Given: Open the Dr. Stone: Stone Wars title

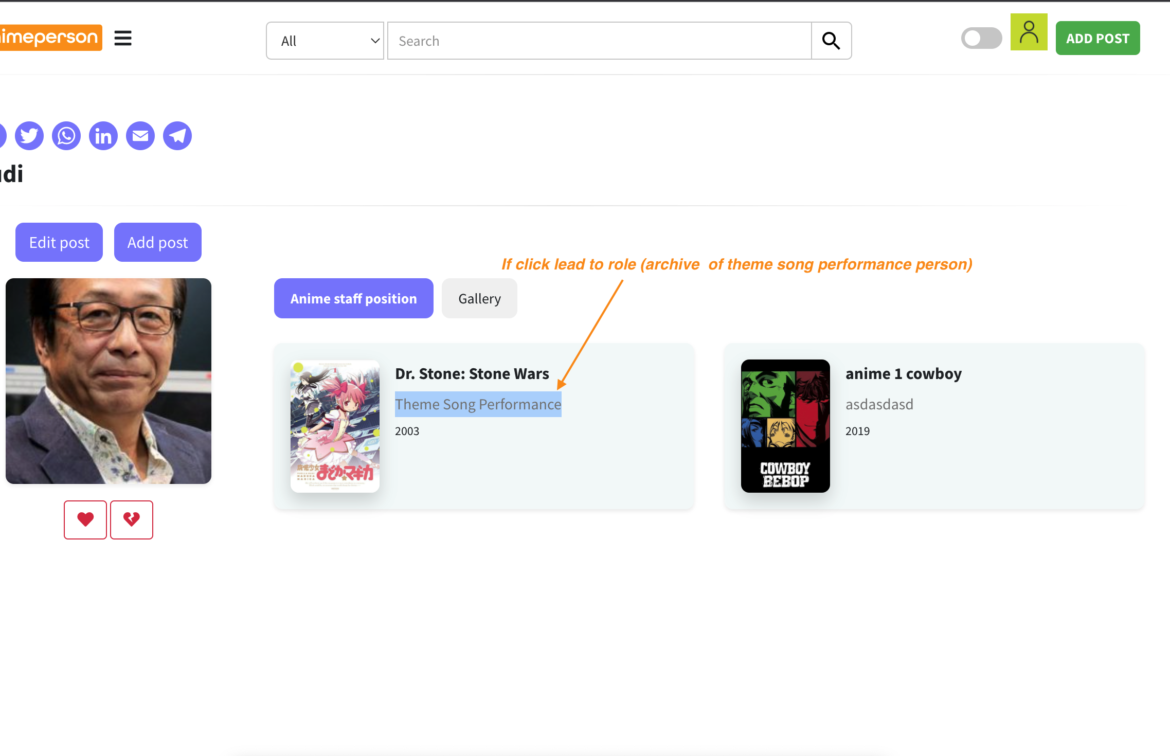Looking at the screenshot, I should click(472, 374).
